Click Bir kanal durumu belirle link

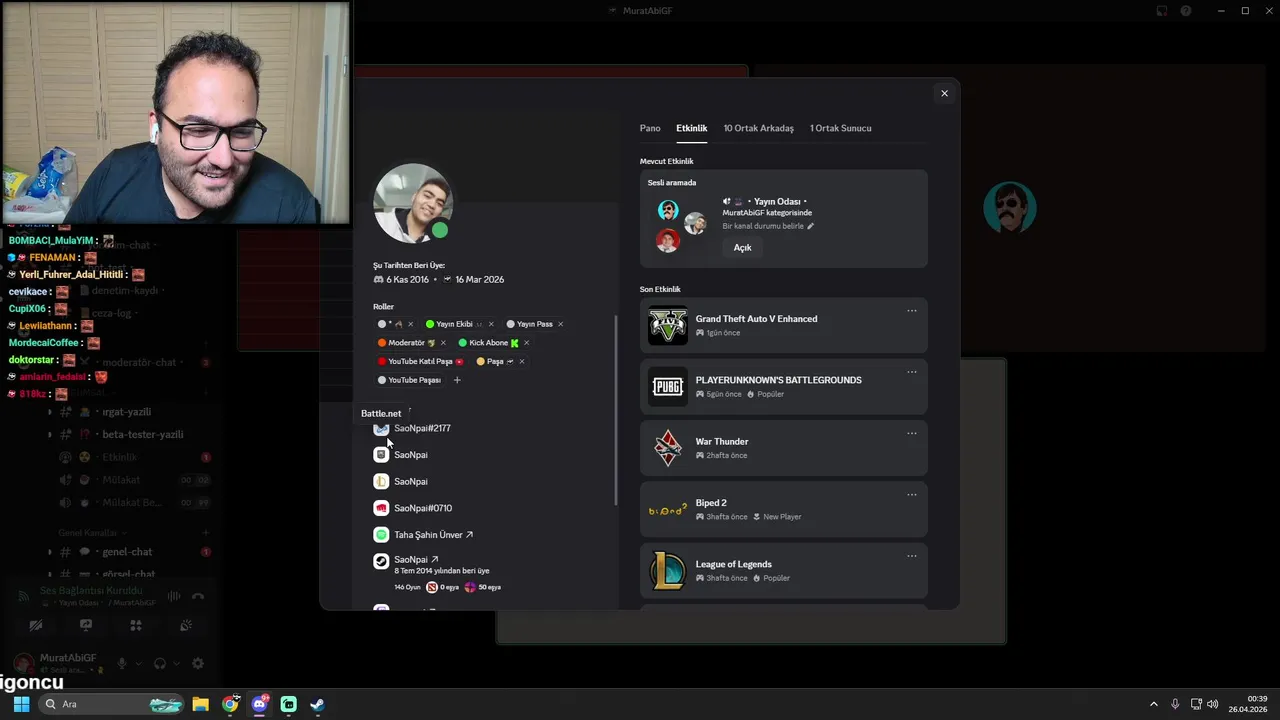point(763,226)
